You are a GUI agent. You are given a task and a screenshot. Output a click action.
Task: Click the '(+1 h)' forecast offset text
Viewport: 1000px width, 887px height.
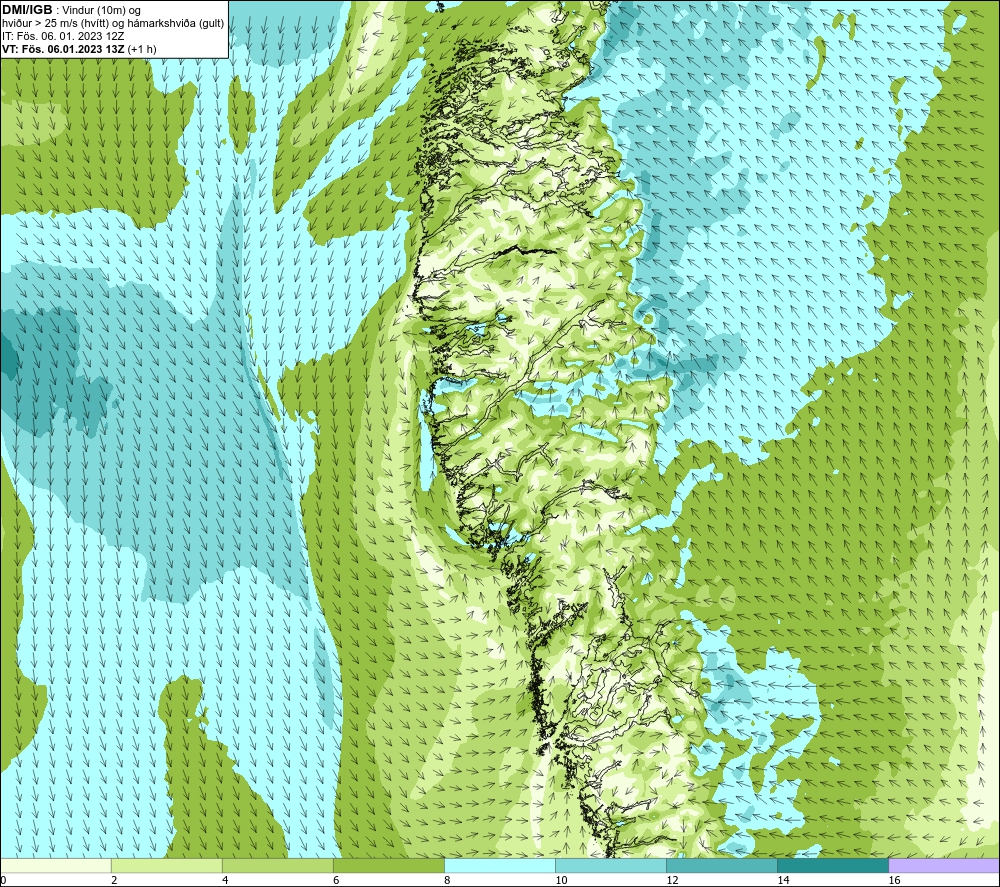[x=142, y=49]
